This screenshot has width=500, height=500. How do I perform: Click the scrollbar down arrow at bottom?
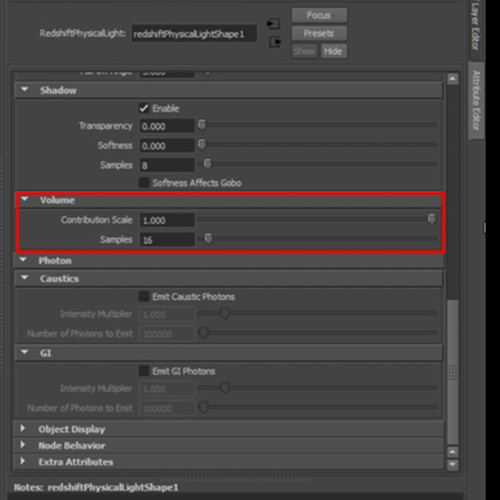click(452, 464)
